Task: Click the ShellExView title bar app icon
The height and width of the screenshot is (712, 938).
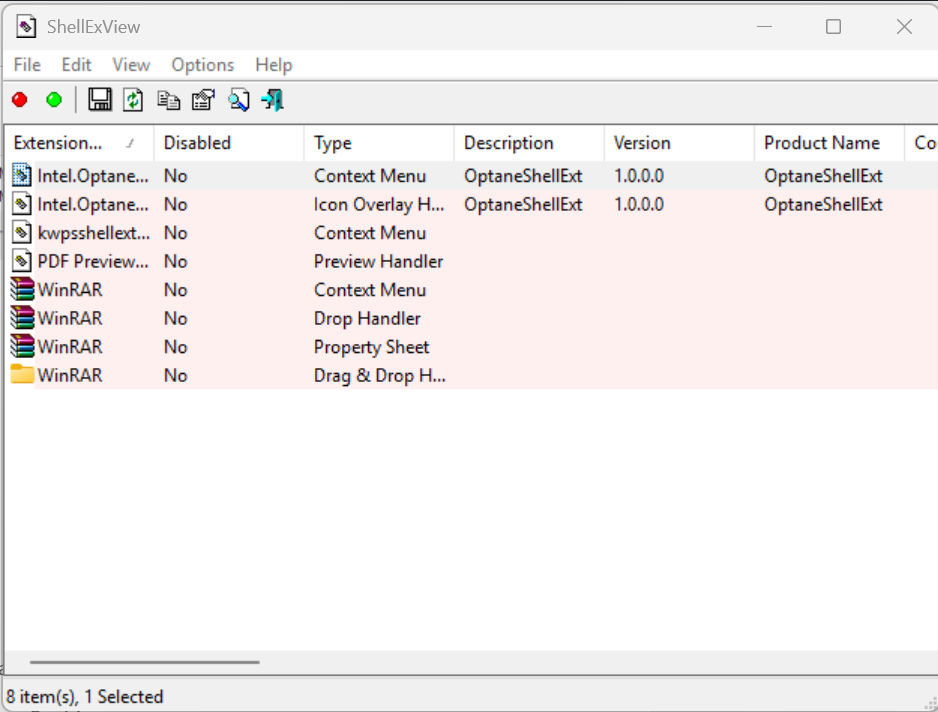Action: tap(26, 27)
